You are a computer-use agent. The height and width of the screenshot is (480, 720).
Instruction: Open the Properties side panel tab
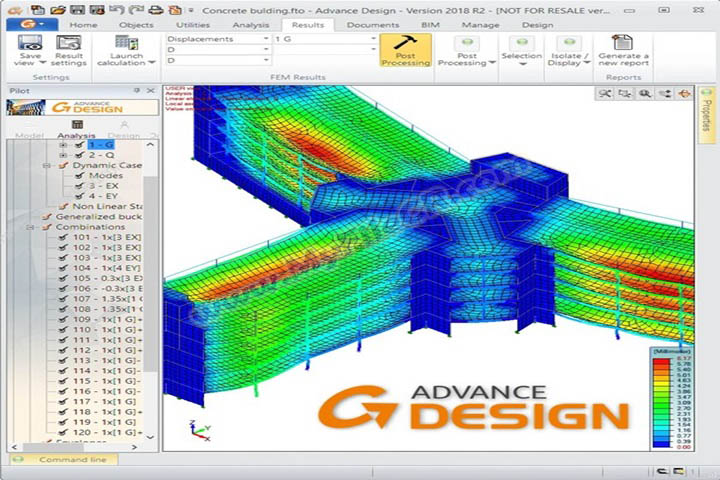(x=707, y=115)
